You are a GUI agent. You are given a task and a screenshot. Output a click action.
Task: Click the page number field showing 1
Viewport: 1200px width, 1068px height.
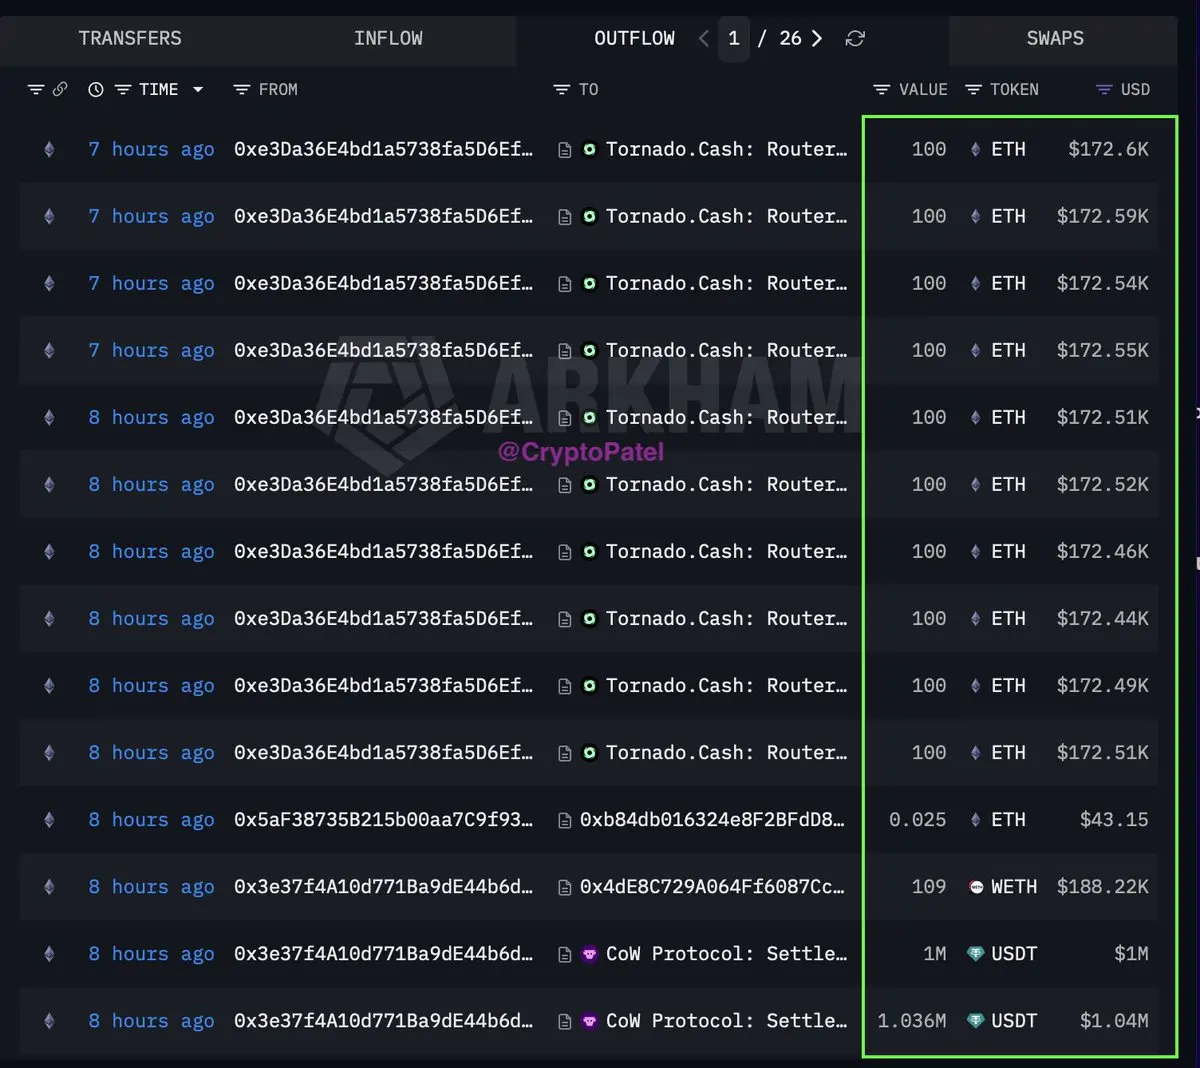click(x=734, y=38)
